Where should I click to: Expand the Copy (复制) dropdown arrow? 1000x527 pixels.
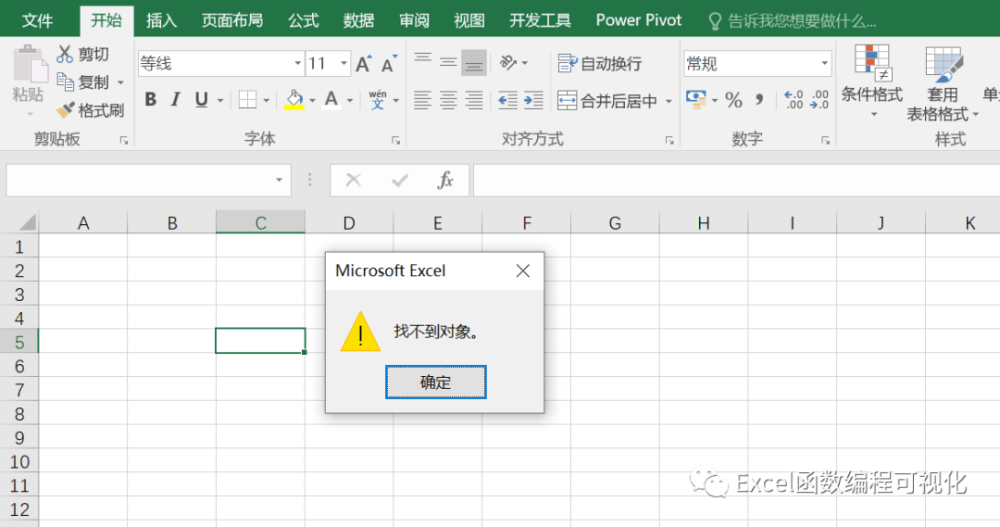point(121,82)
